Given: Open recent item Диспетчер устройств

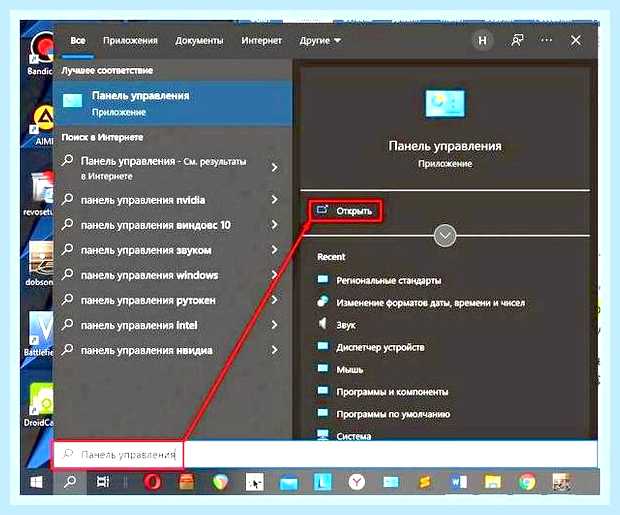Looking at the screenshot, I should click(380, 347).
